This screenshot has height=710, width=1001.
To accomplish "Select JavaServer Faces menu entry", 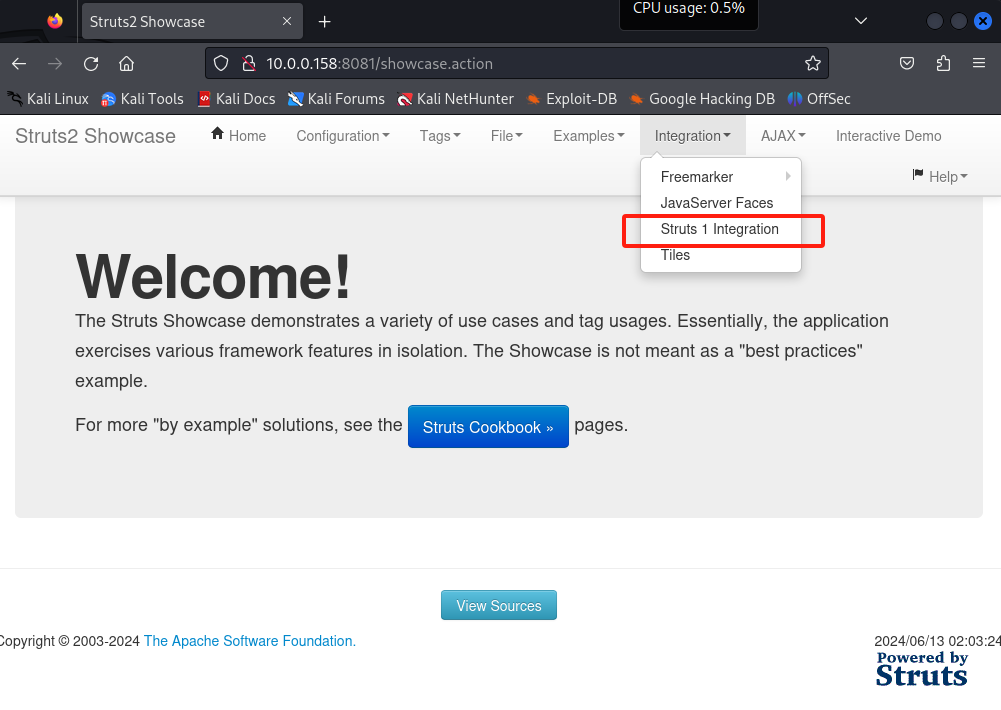I will tap(721, 203).
